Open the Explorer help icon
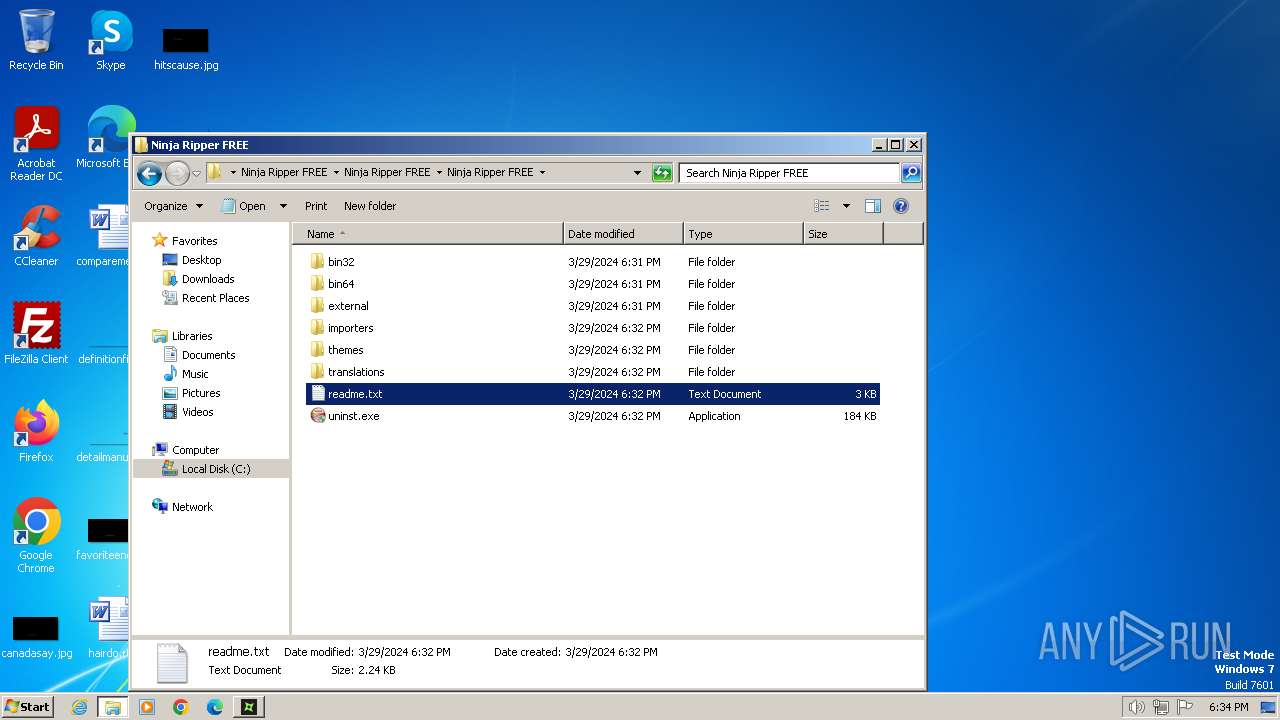The image size is (1280, 720). coord(901,206)
